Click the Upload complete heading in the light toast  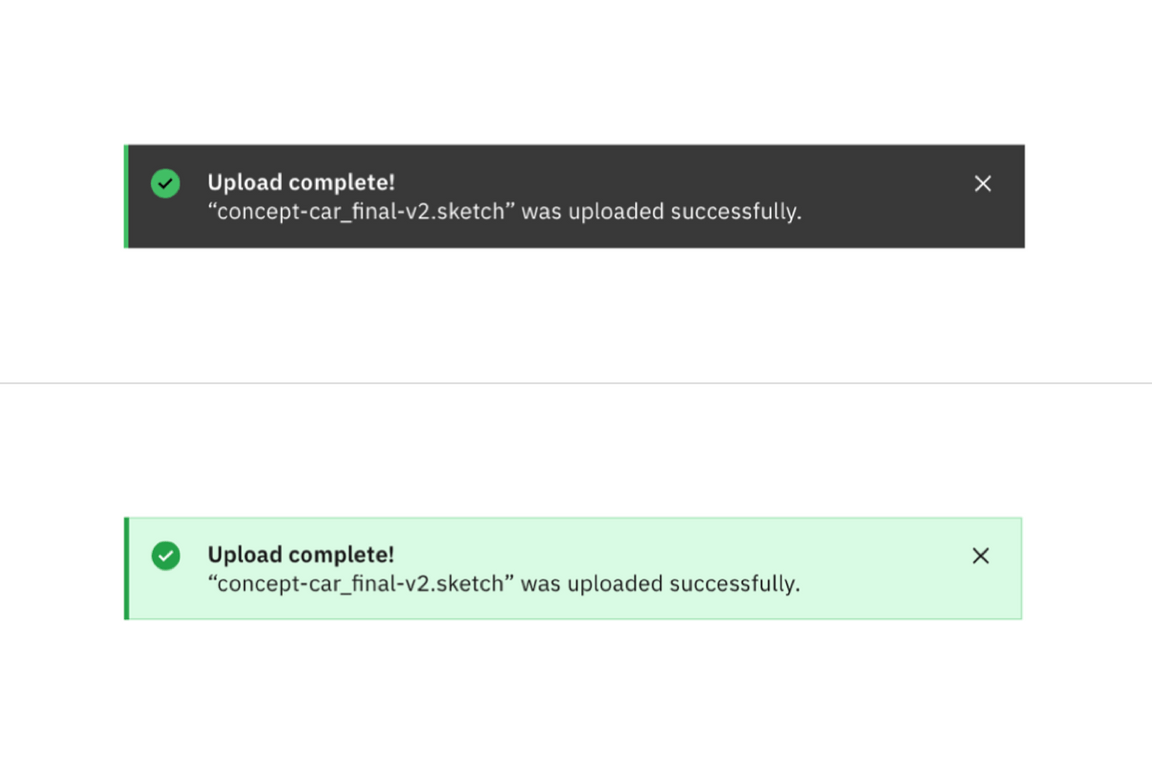tap(300, 554)
